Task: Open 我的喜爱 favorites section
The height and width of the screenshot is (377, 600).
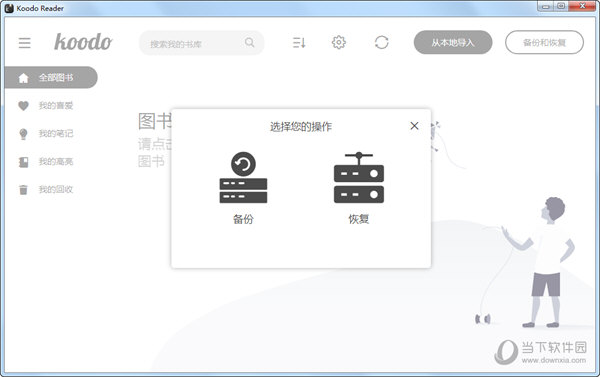Action: [x=55, y=106]
